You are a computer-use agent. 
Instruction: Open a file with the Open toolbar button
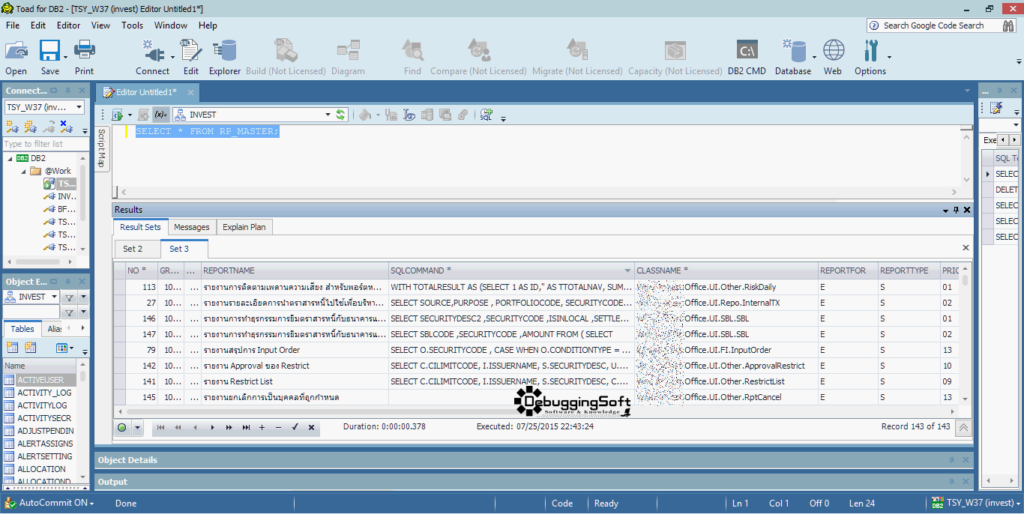(16, 57)
